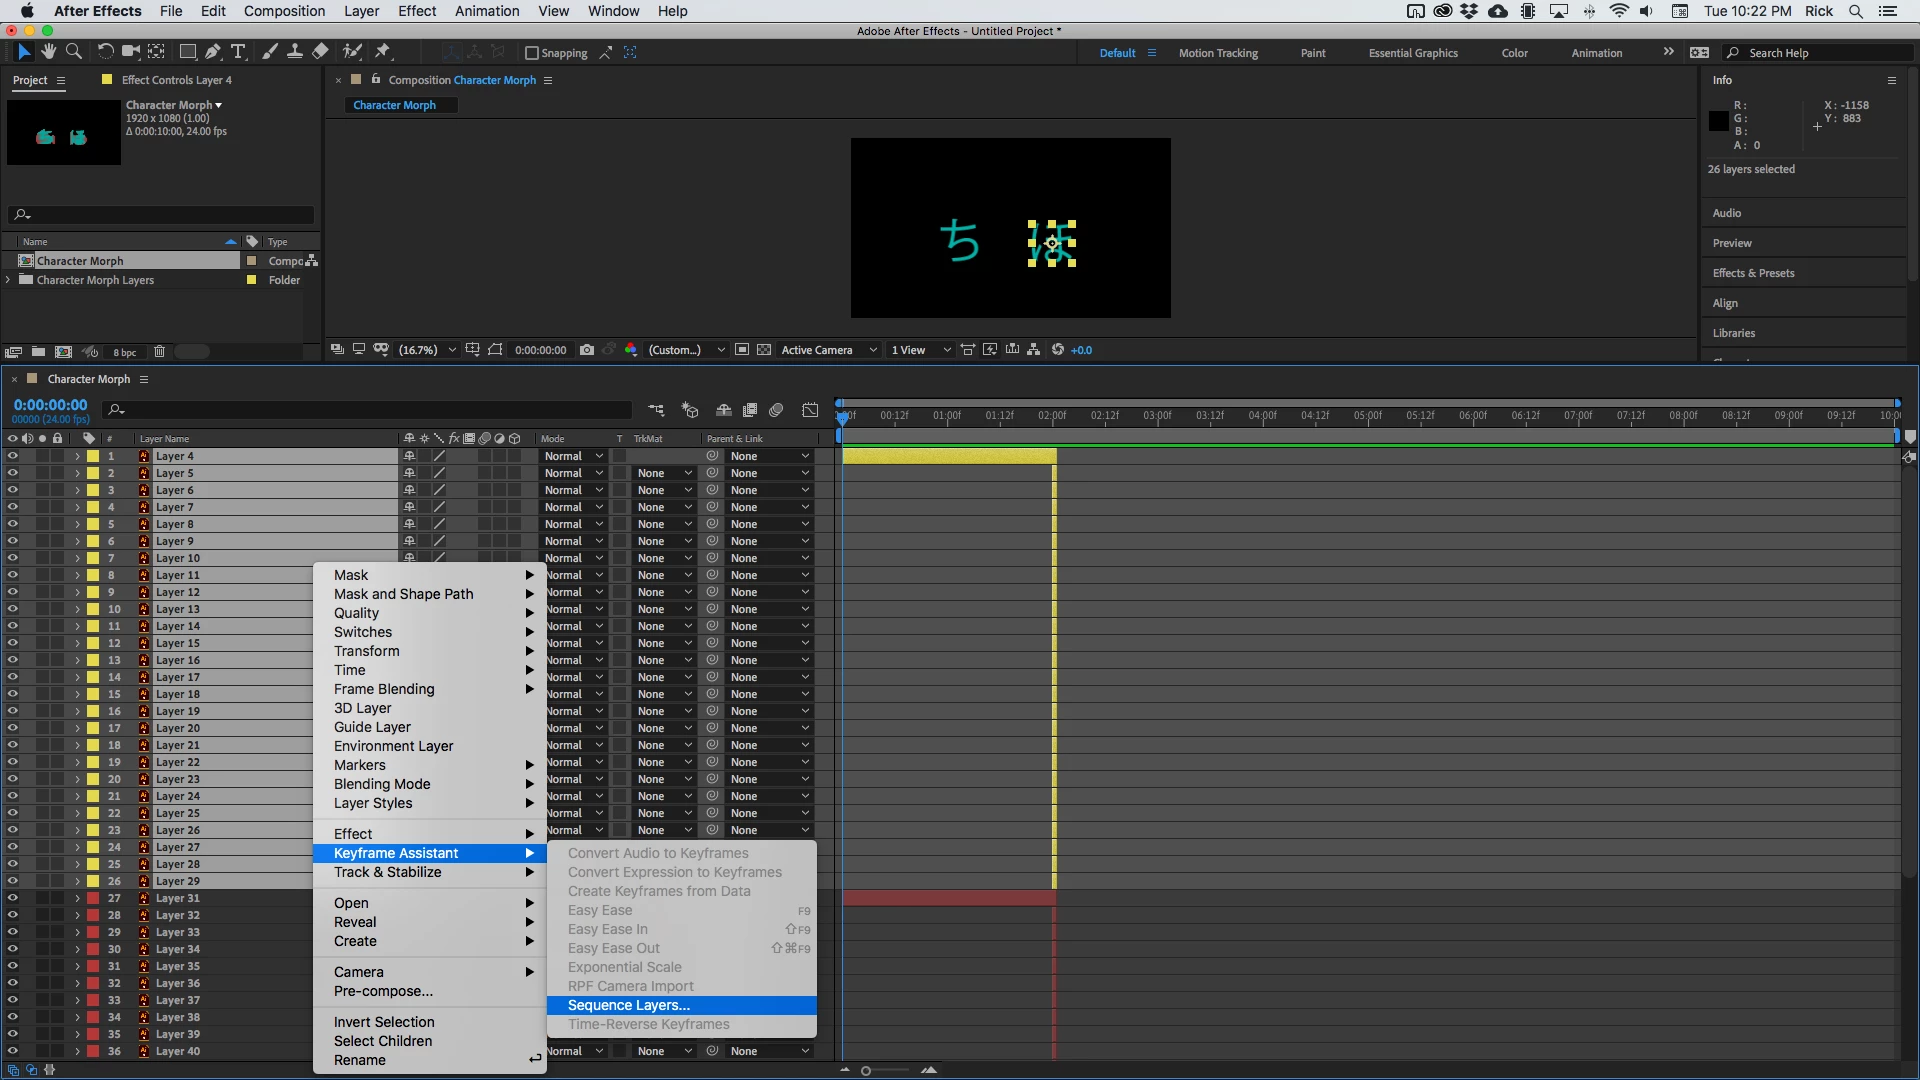Expand the Character Morph Layers folder
Screen dimensions: 1920x1080
[x=8, y=280]
